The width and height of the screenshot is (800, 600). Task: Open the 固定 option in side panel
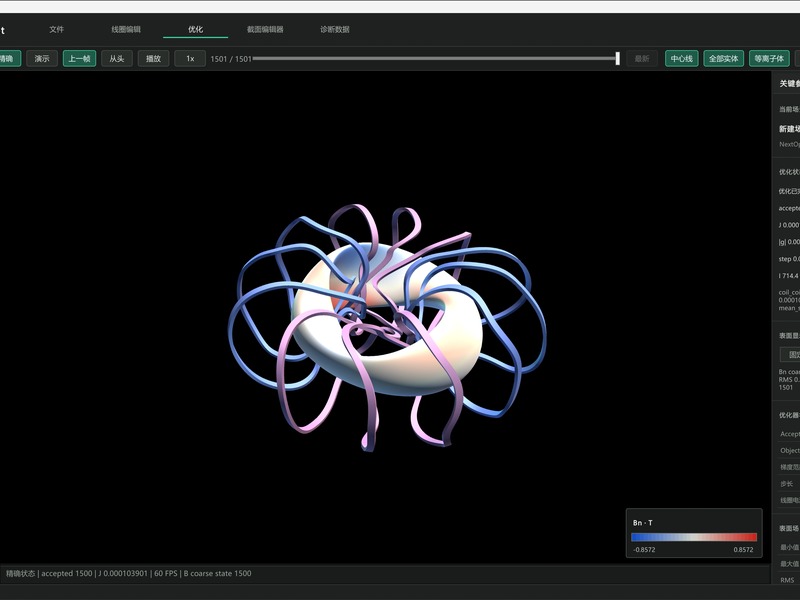[x=791, y=355]
